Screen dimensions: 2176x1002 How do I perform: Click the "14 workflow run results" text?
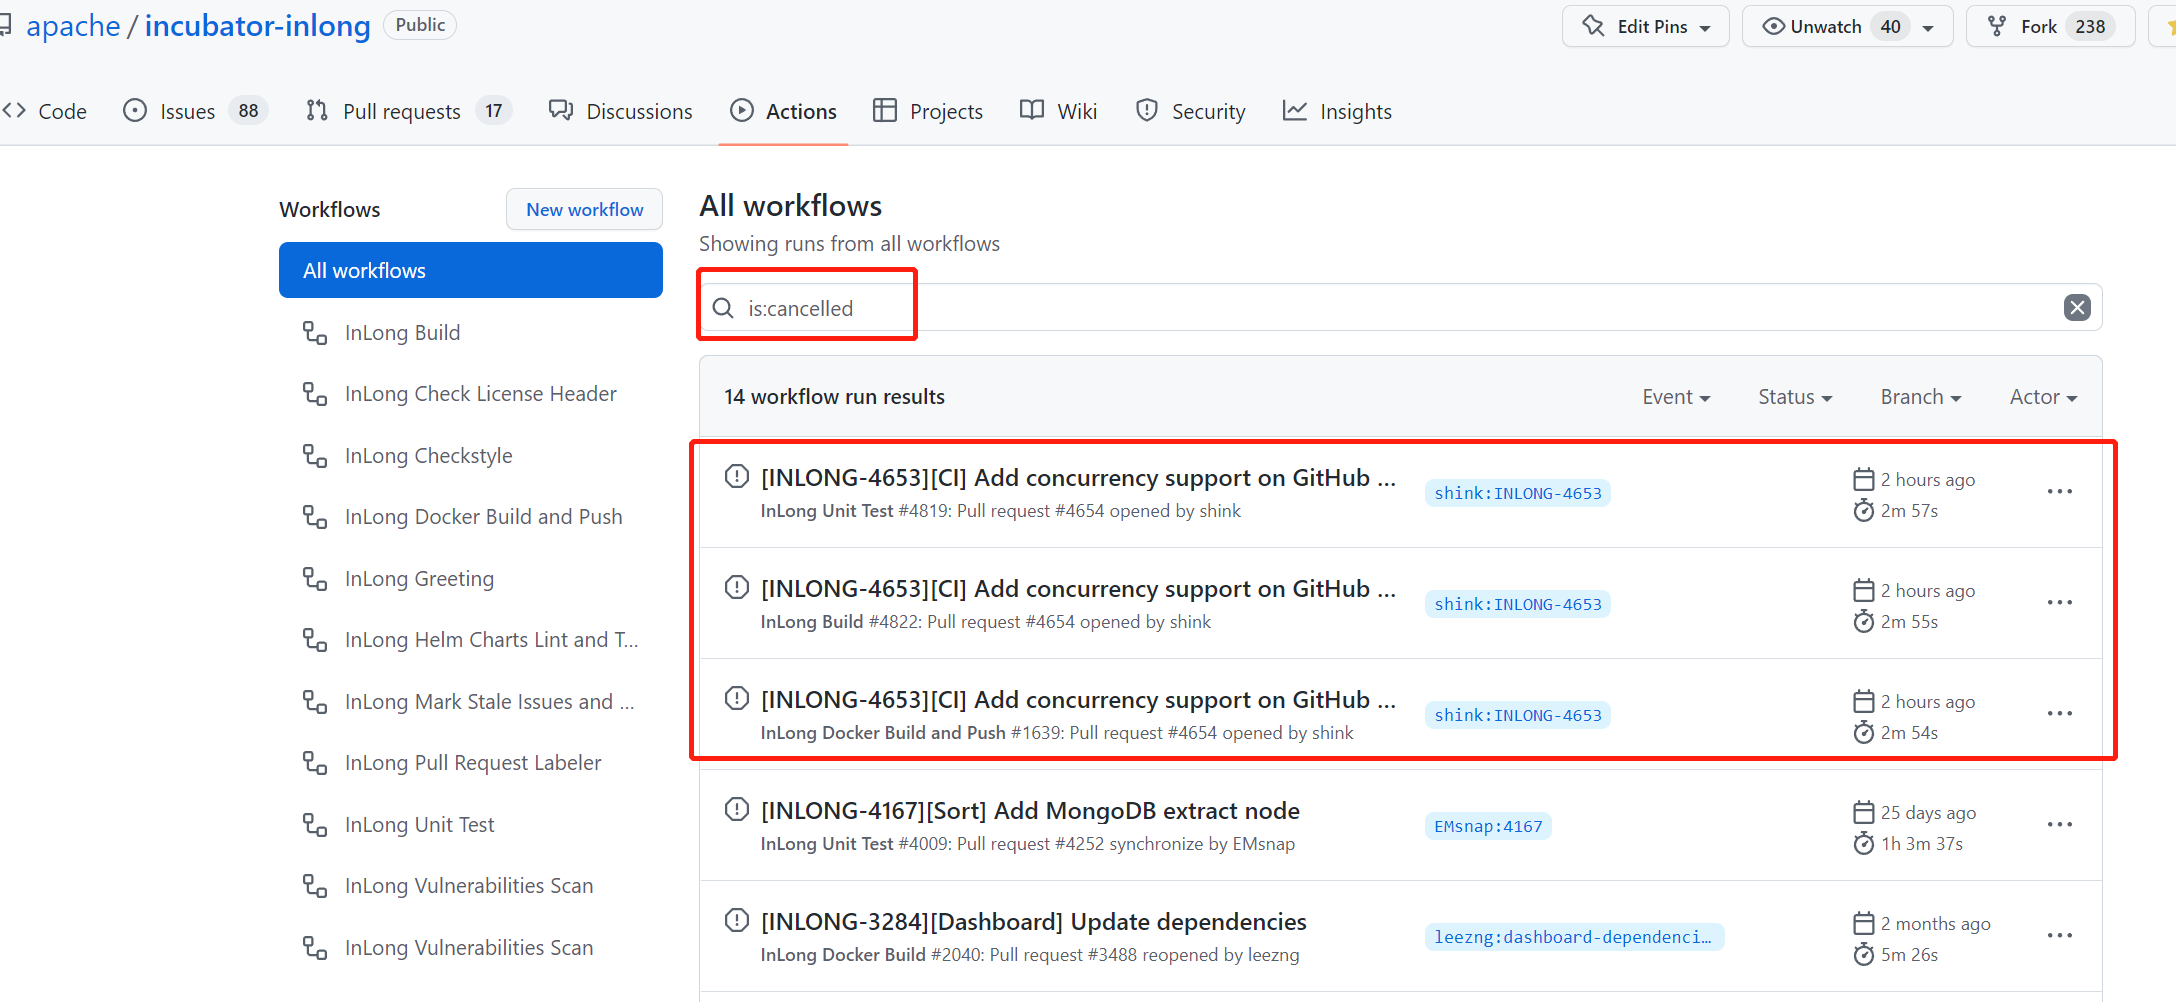pos(834,397)
